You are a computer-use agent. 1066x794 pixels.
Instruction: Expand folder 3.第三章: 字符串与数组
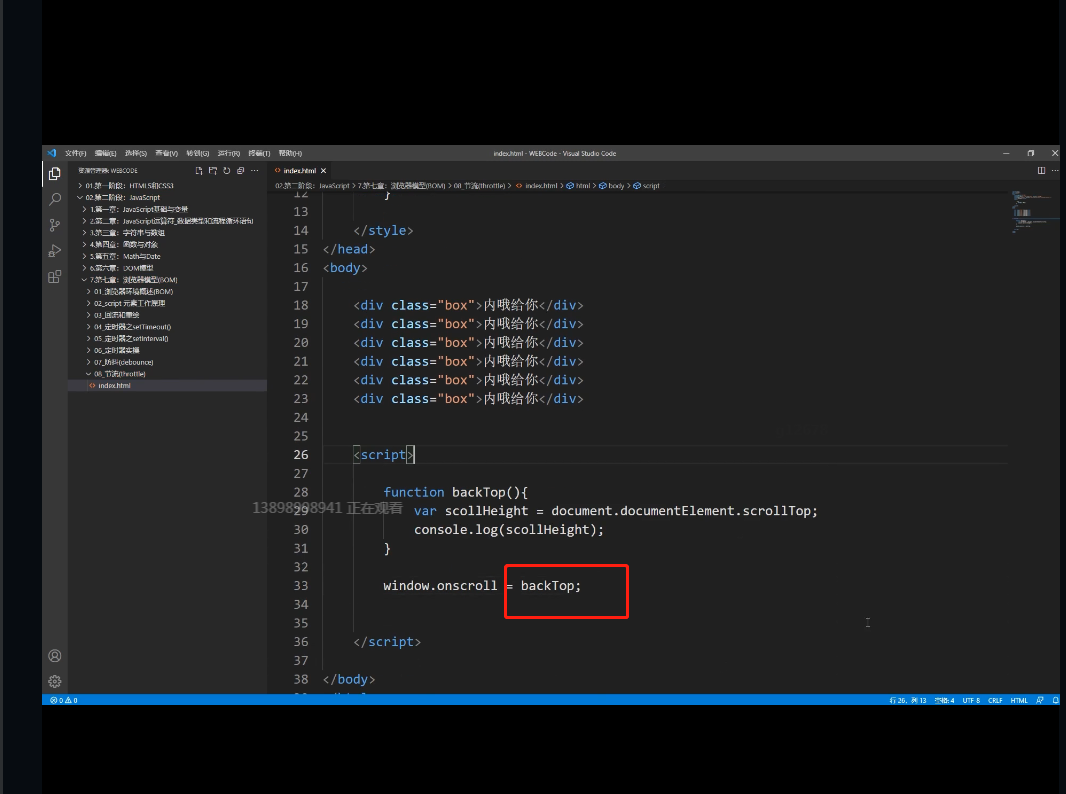coord(167,232)
